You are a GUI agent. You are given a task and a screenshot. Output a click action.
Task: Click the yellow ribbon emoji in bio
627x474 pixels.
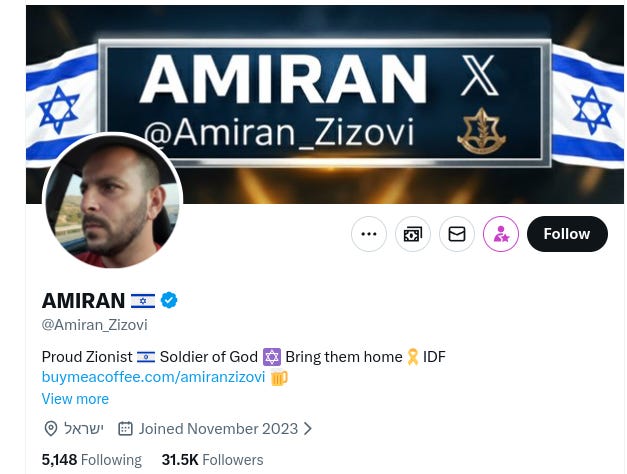point(413,357)
